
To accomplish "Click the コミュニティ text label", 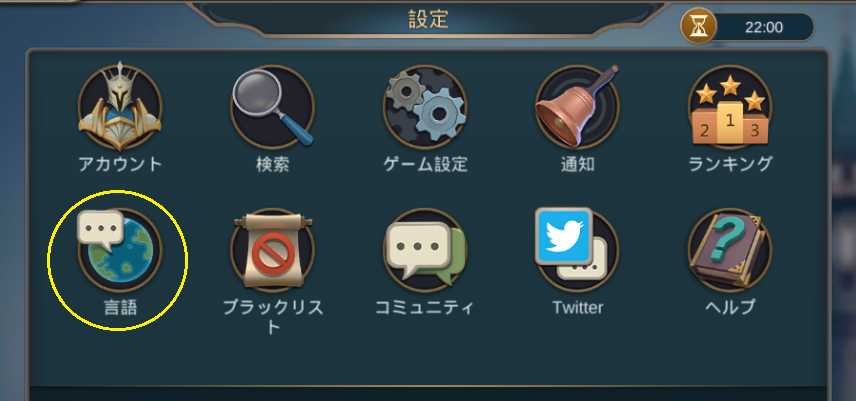I will coord(425,307).
